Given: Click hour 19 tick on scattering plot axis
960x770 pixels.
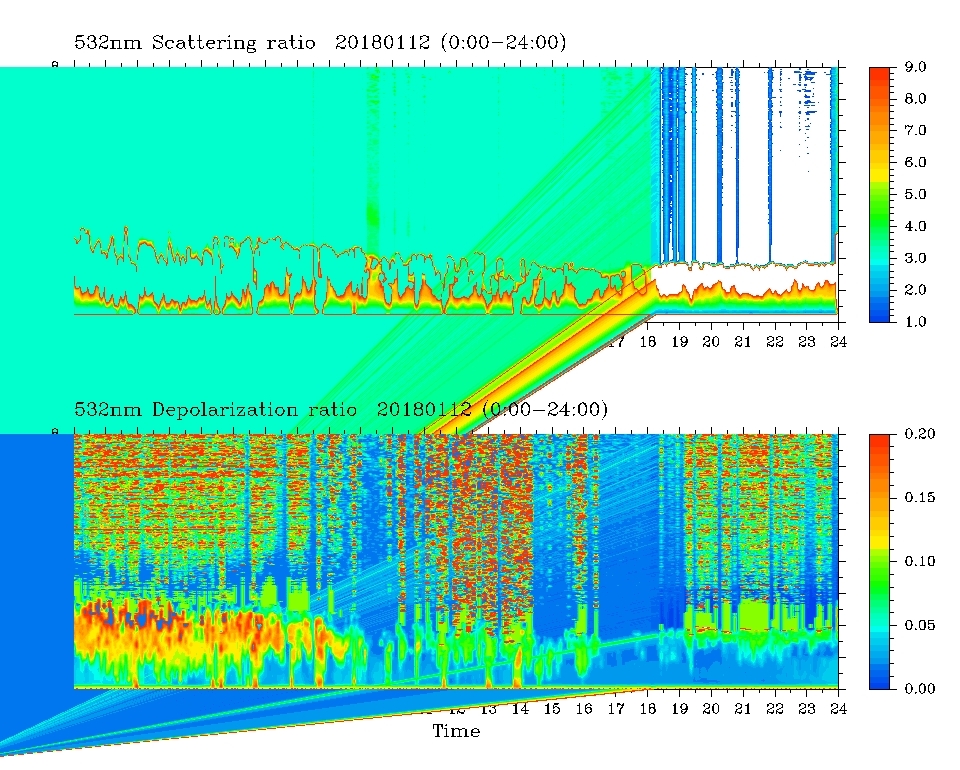Looking at the screenshot, I should [x=680, y=342].
